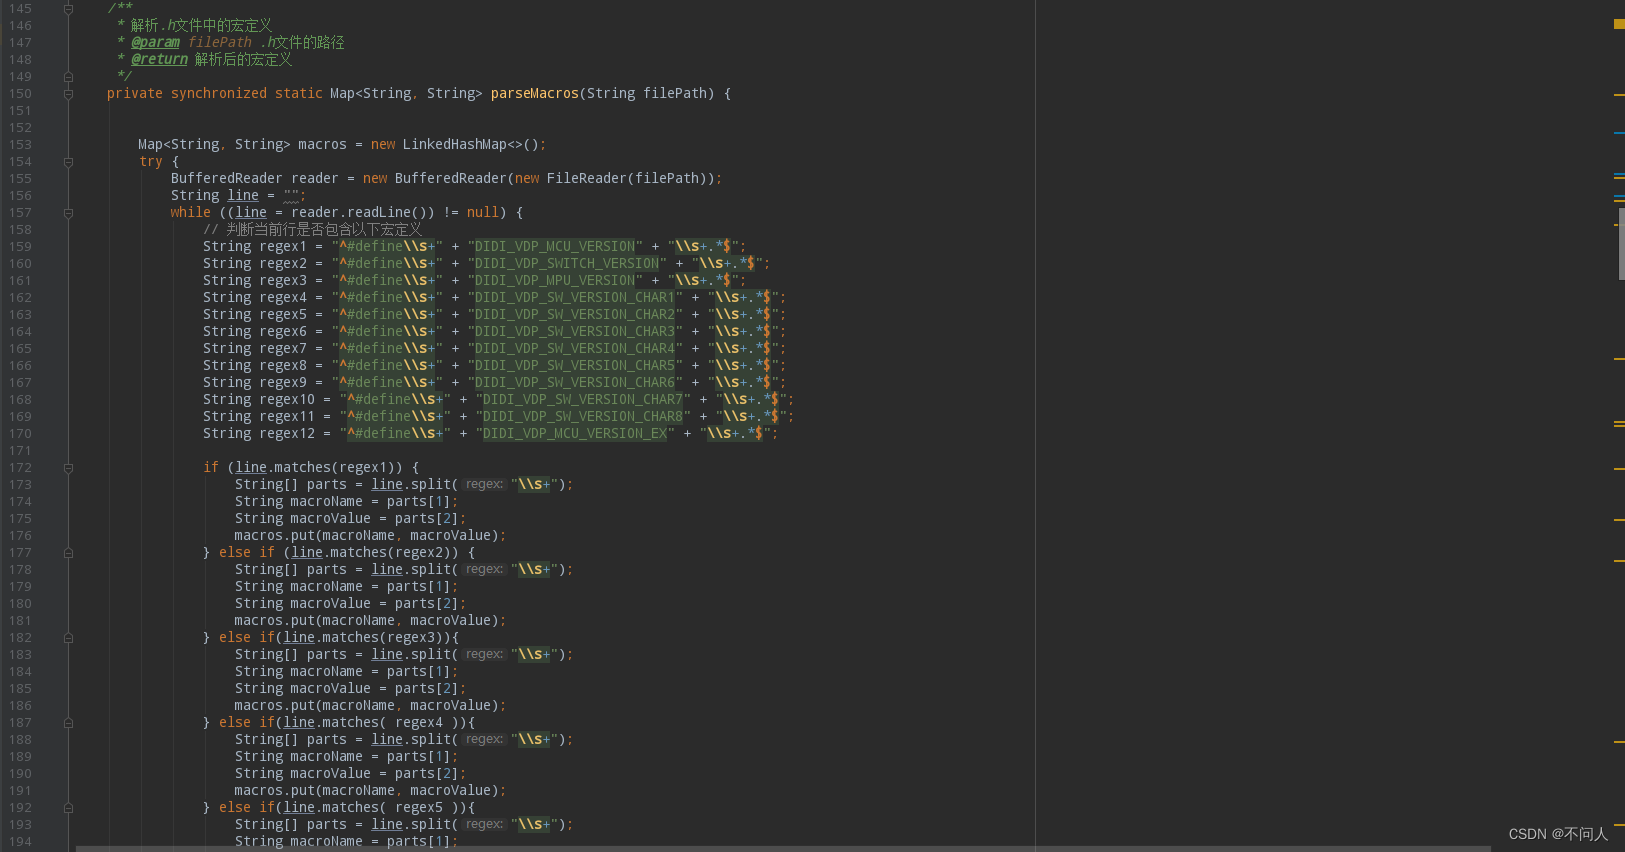Click the synchronized keyword on line 150
The width and height of the screenshot is (1625, 852).
[x=219, y=94]
